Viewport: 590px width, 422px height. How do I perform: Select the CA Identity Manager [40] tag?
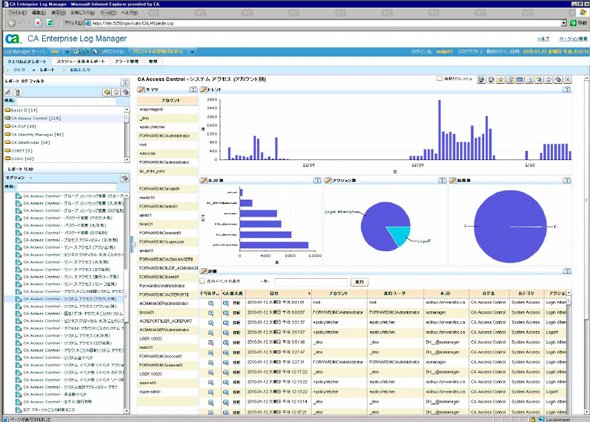pyautogui.click(x=34, y=134)
